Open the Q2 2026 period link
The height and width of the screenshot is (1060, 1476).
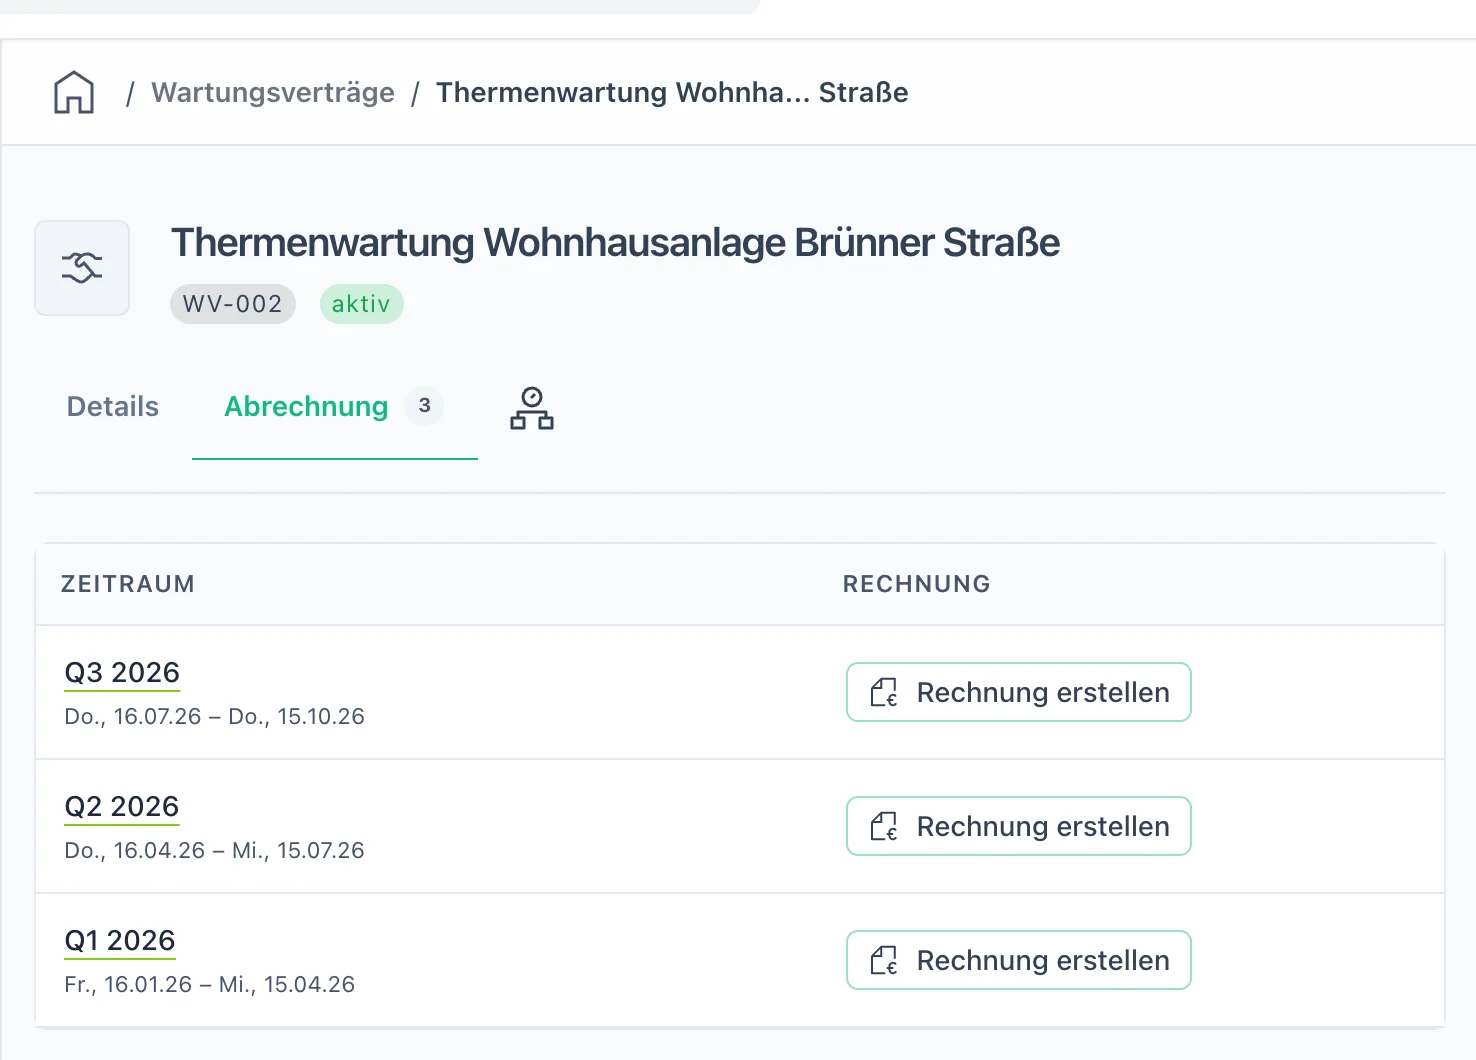[122, 807]
